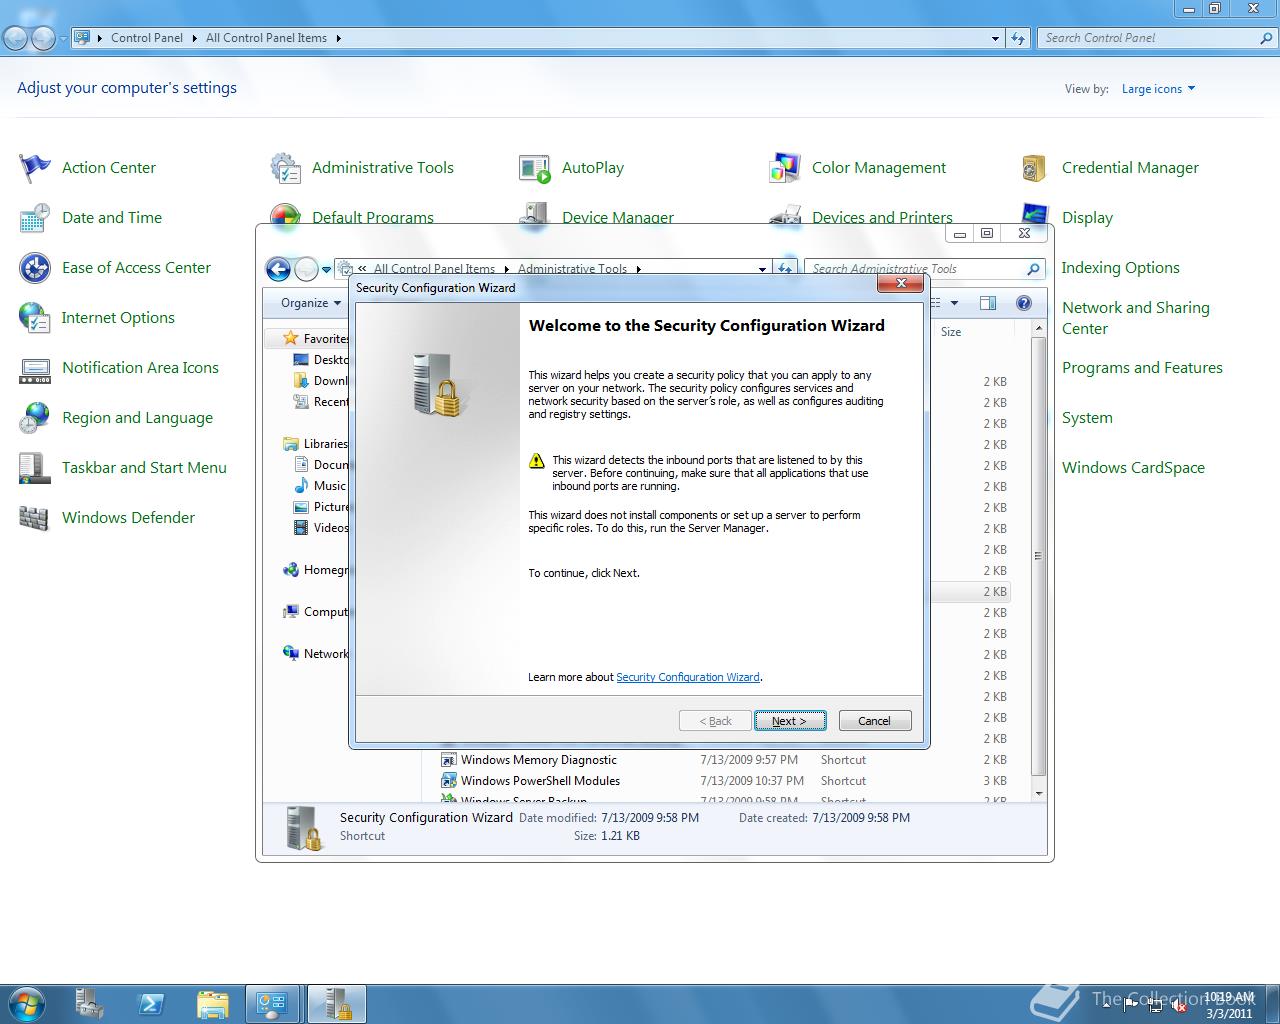
Task: Click the Explorer help question mark icon
Action: coord(1023,303)
